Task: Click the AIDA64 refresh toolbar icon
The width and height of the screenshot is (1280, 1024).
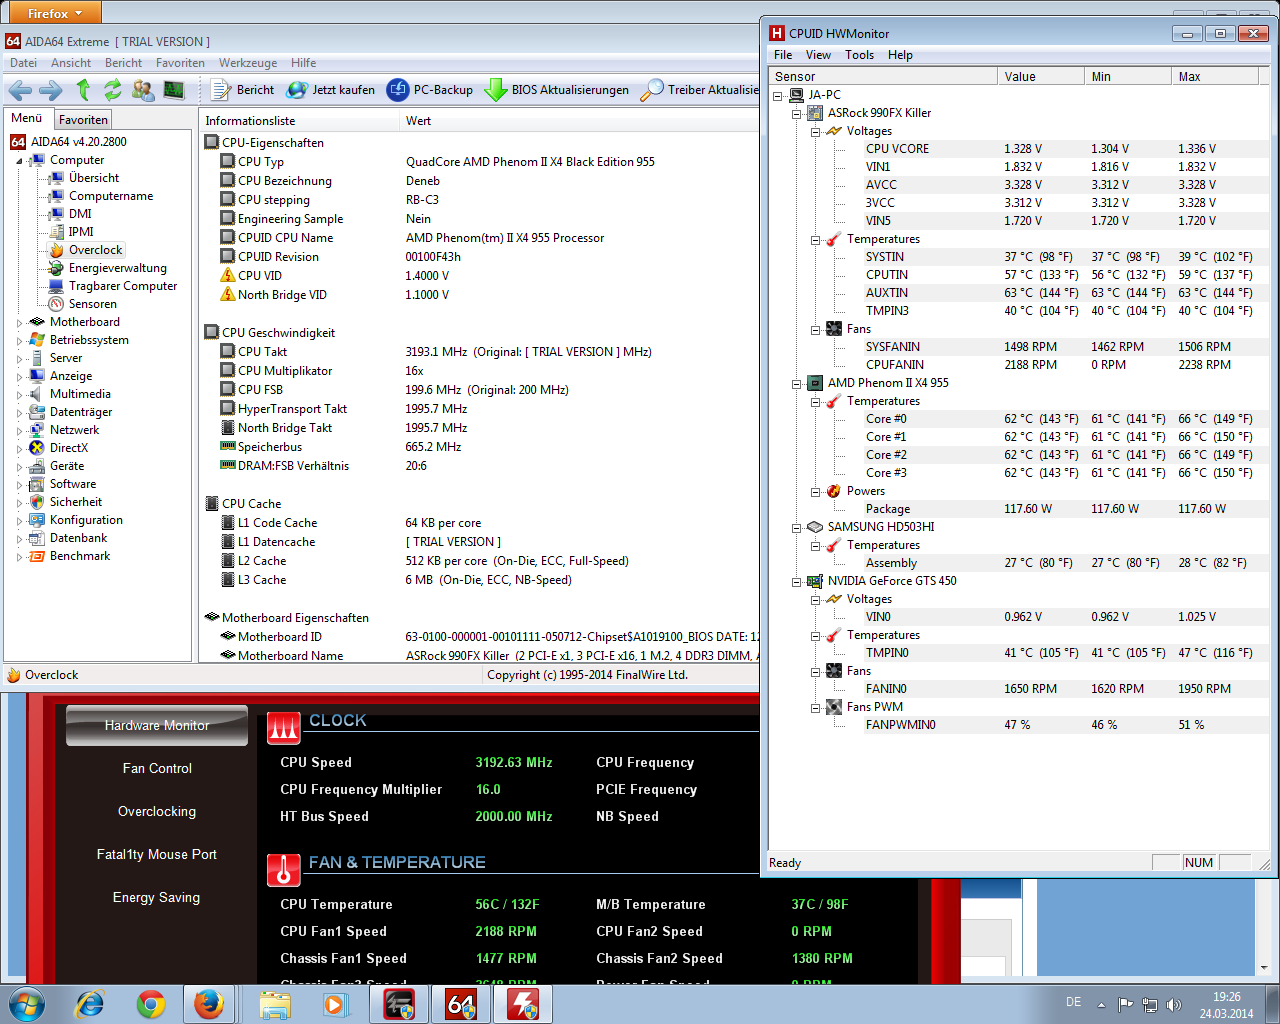Action: click(x=112, y=90)
